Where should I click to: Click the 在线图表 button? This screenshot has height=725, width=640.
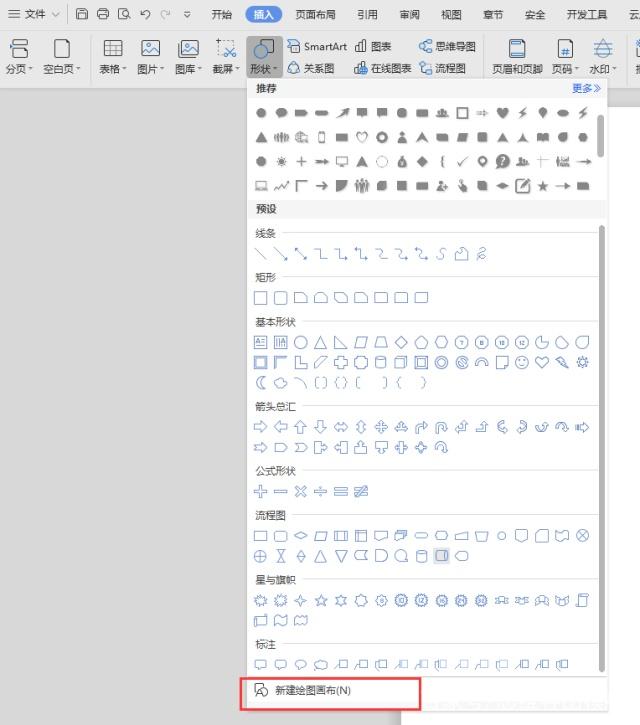click(x=382, y=68)
